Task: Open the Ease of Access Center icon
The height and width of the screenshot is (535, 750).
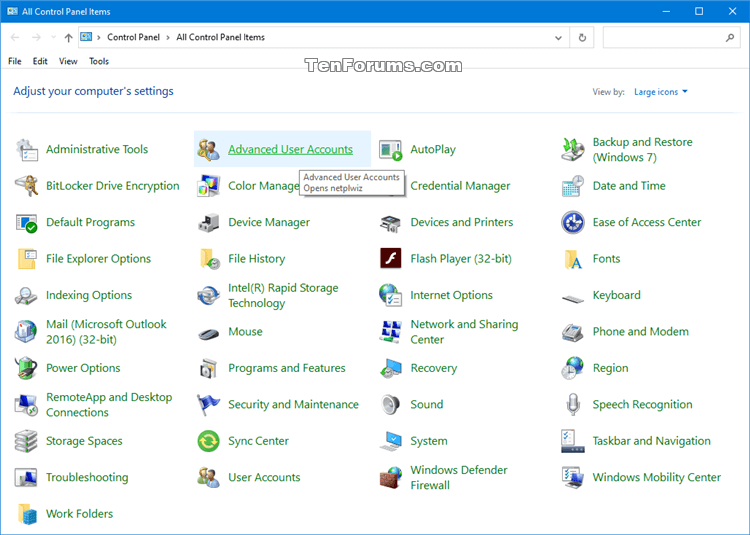Action: (573, 222)
